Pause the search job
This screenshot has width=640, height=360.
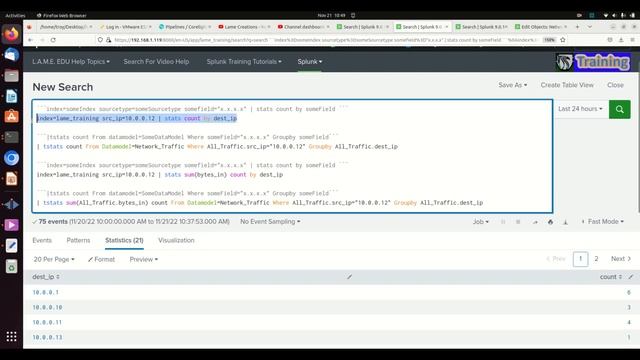pyautogui.click(x=503, y=222)
